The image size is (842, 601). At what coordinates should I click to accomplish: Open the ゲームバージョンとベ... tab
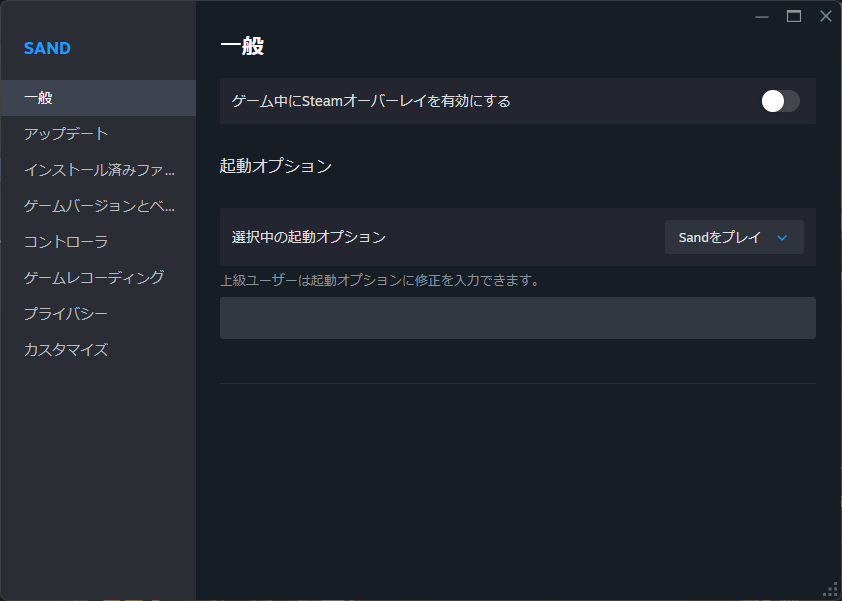pos(98,206)
